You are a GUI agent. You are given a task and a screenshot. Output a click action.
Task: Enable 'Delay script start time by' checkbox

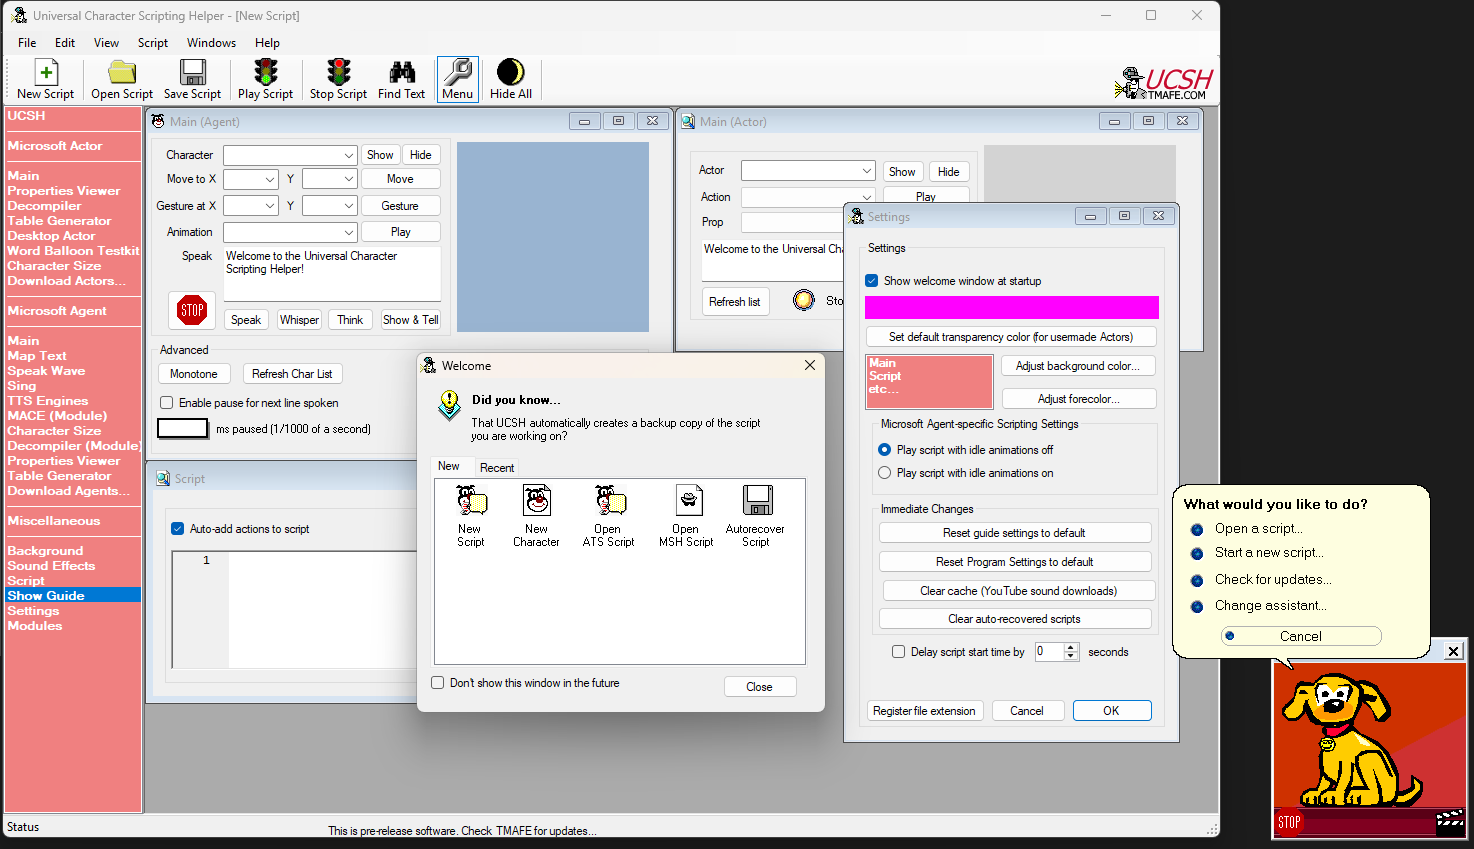898,652
